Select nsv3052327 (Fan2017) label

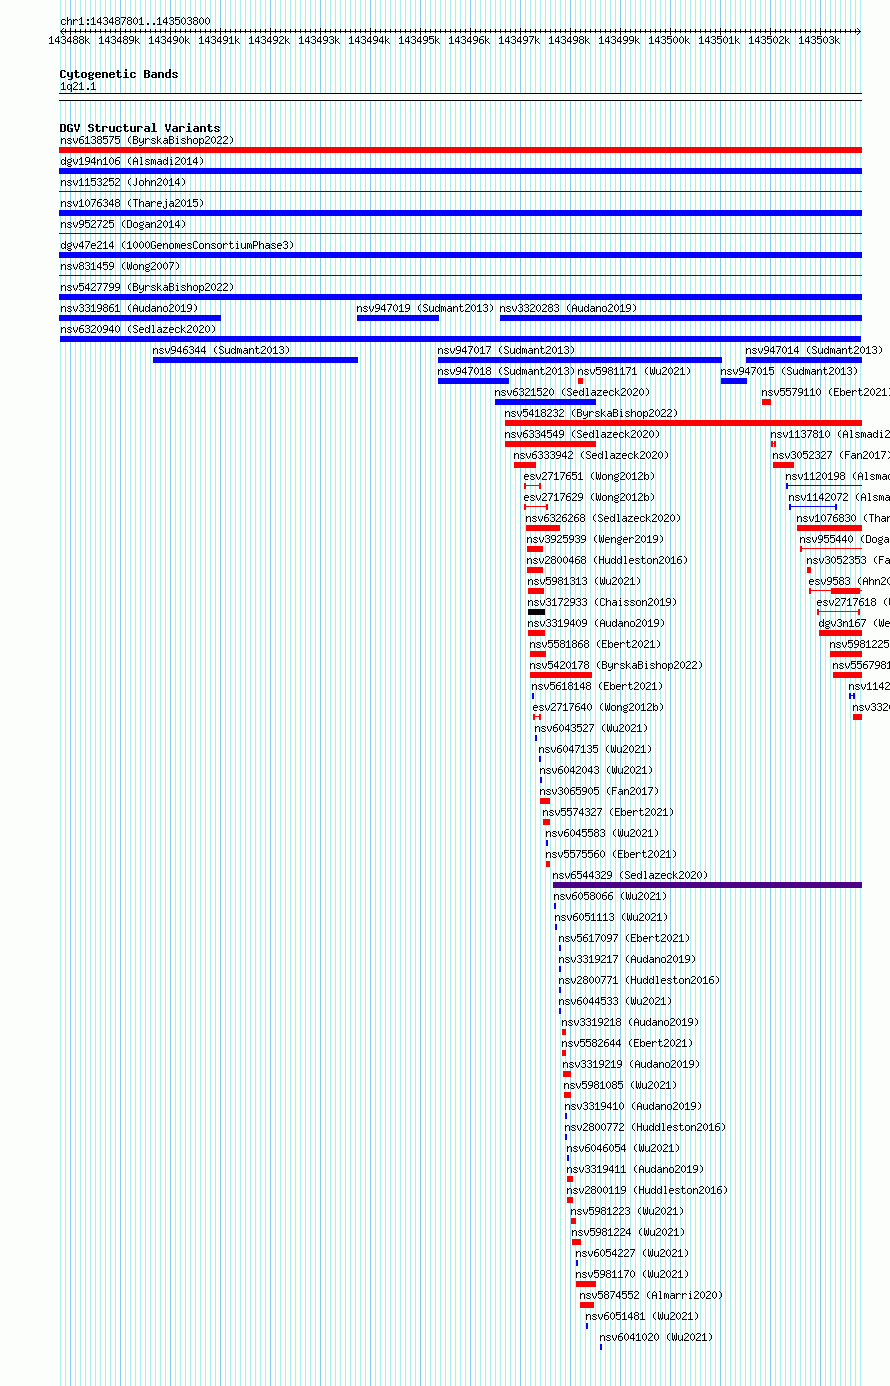[x=831, y=455]
